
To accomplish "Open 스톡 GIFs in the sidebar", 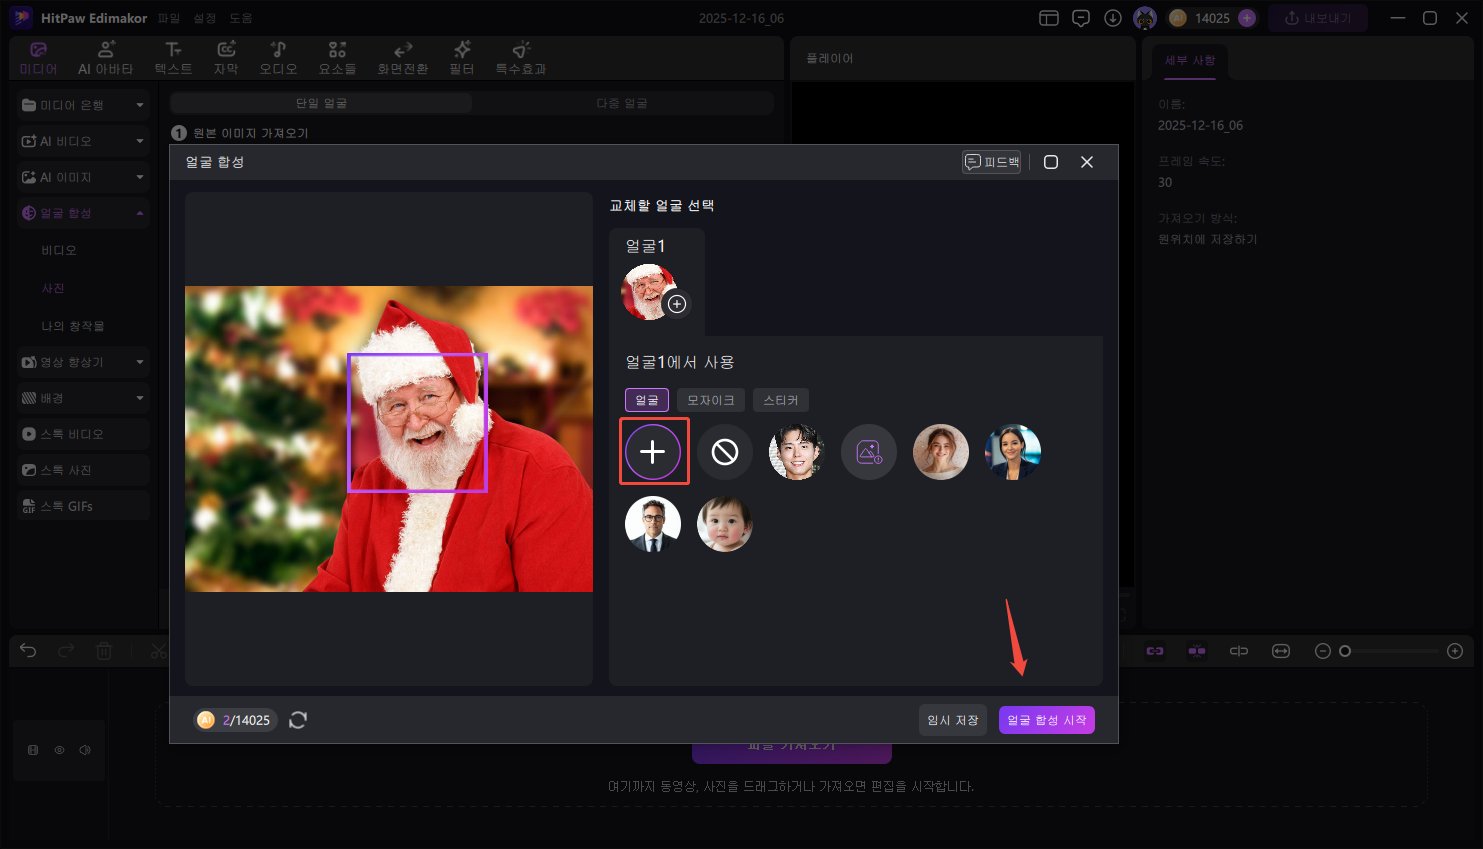I will pyautogui.click(x=82, y=505).
